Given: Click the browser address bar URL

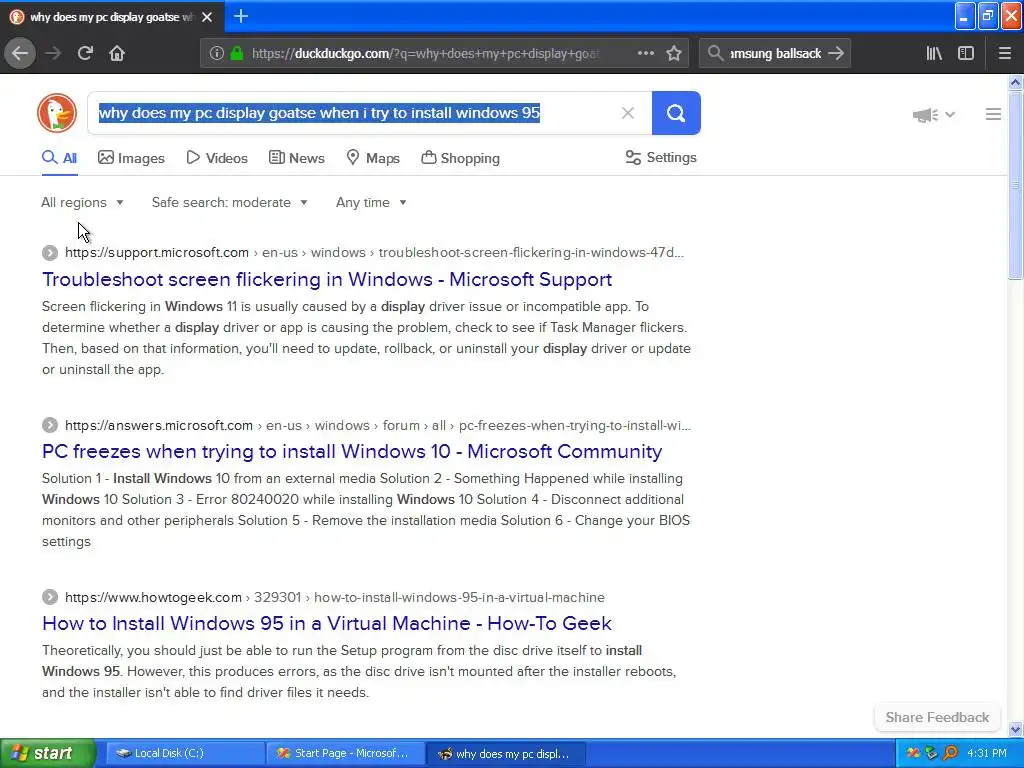Looking at the screenshot, I should (x=425, y=54).
